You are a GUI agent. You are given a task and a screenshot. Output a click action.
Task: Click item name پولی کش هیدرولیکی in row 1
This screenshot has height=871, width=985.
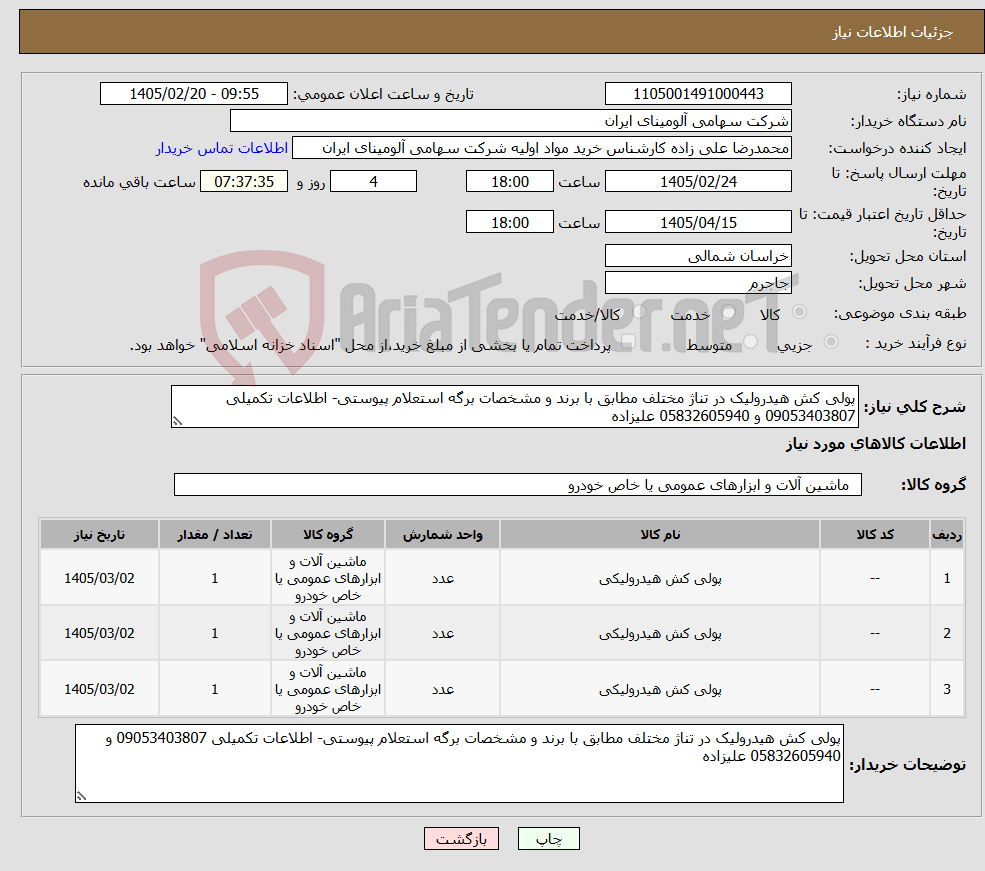pyautogui.click(x=660, y=578)
